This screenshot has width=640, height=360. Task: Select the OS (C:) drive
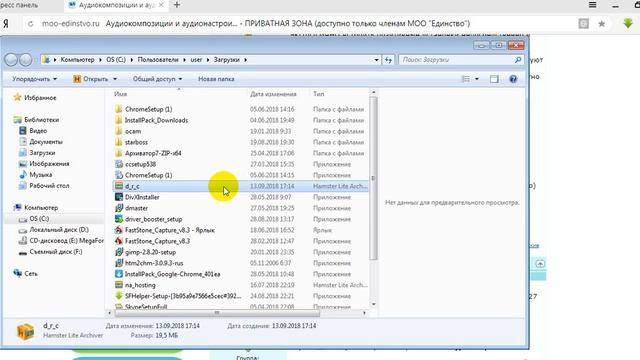(39, 219)
